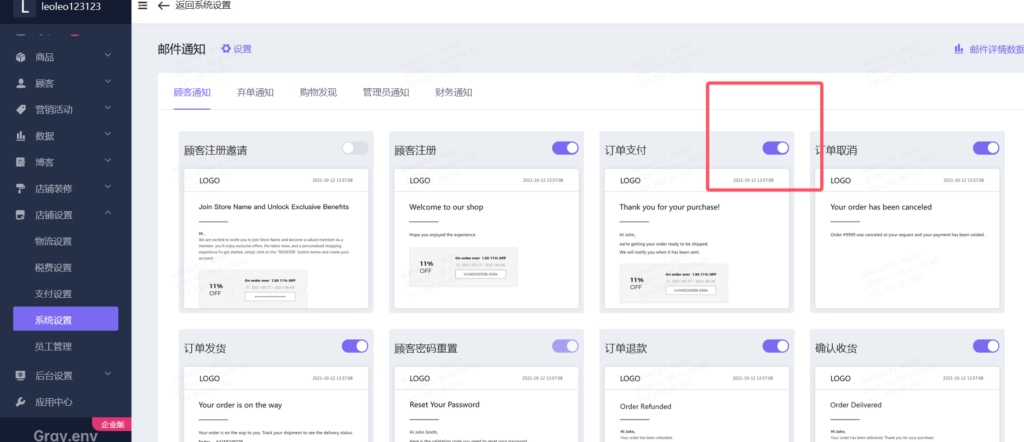Switch to the 弃单通知 tab
Image resolution: width=1024 pixels, height=442 pixels.
point(255,93)
